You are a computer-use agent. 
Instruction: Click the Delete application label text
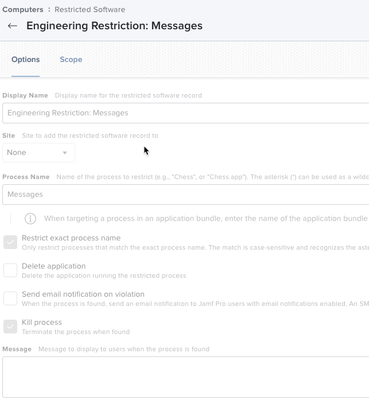click(54, 266)
